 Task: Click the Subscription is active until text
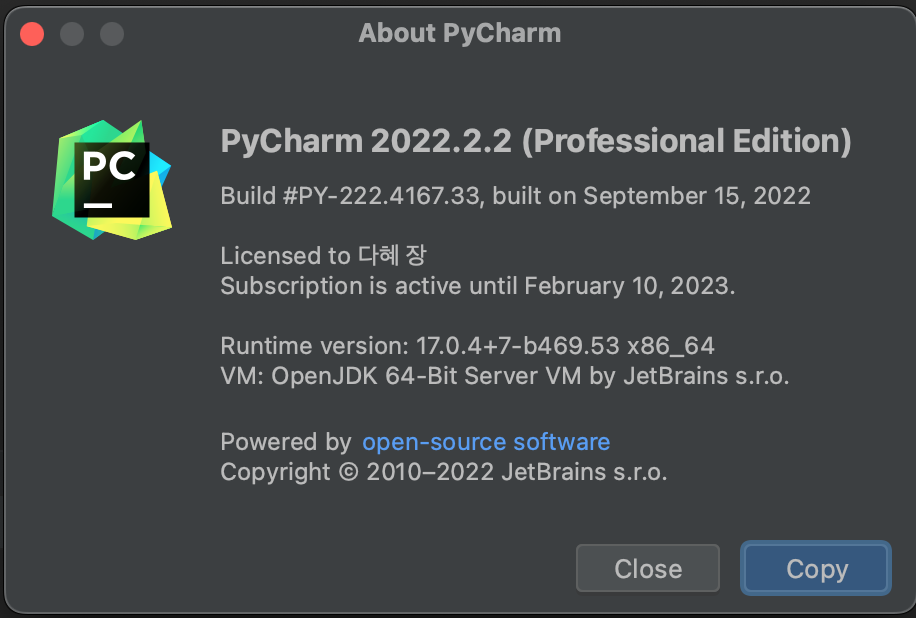coord(370,286)
